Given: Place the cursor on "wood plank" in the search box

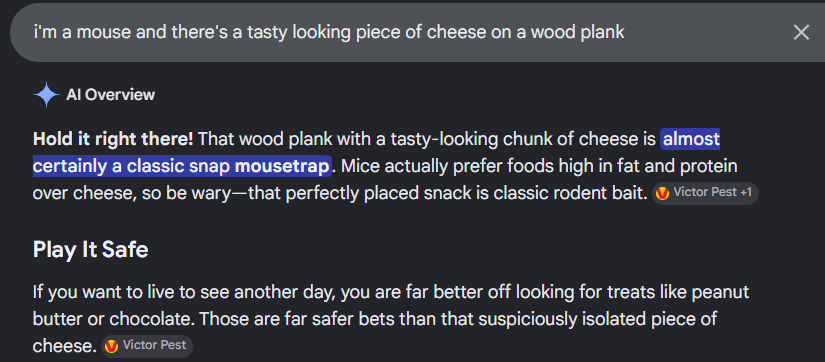Looking at the screenshot, I should (x=577, y=33).
